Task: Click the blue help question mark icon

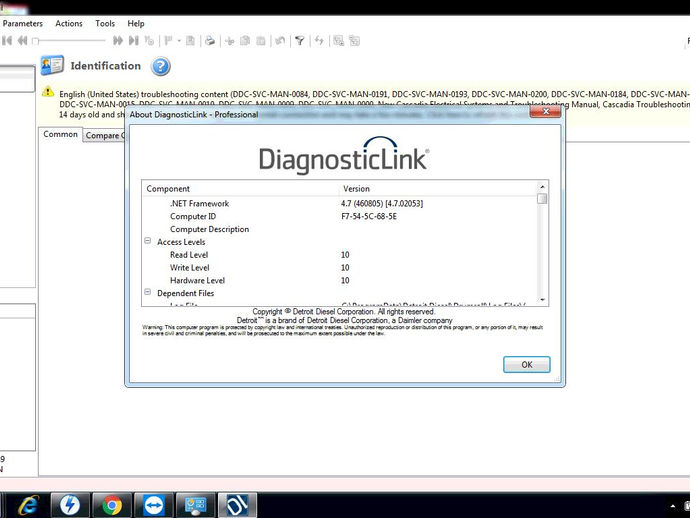Action: pyautogui.click(x=161, y=66)
